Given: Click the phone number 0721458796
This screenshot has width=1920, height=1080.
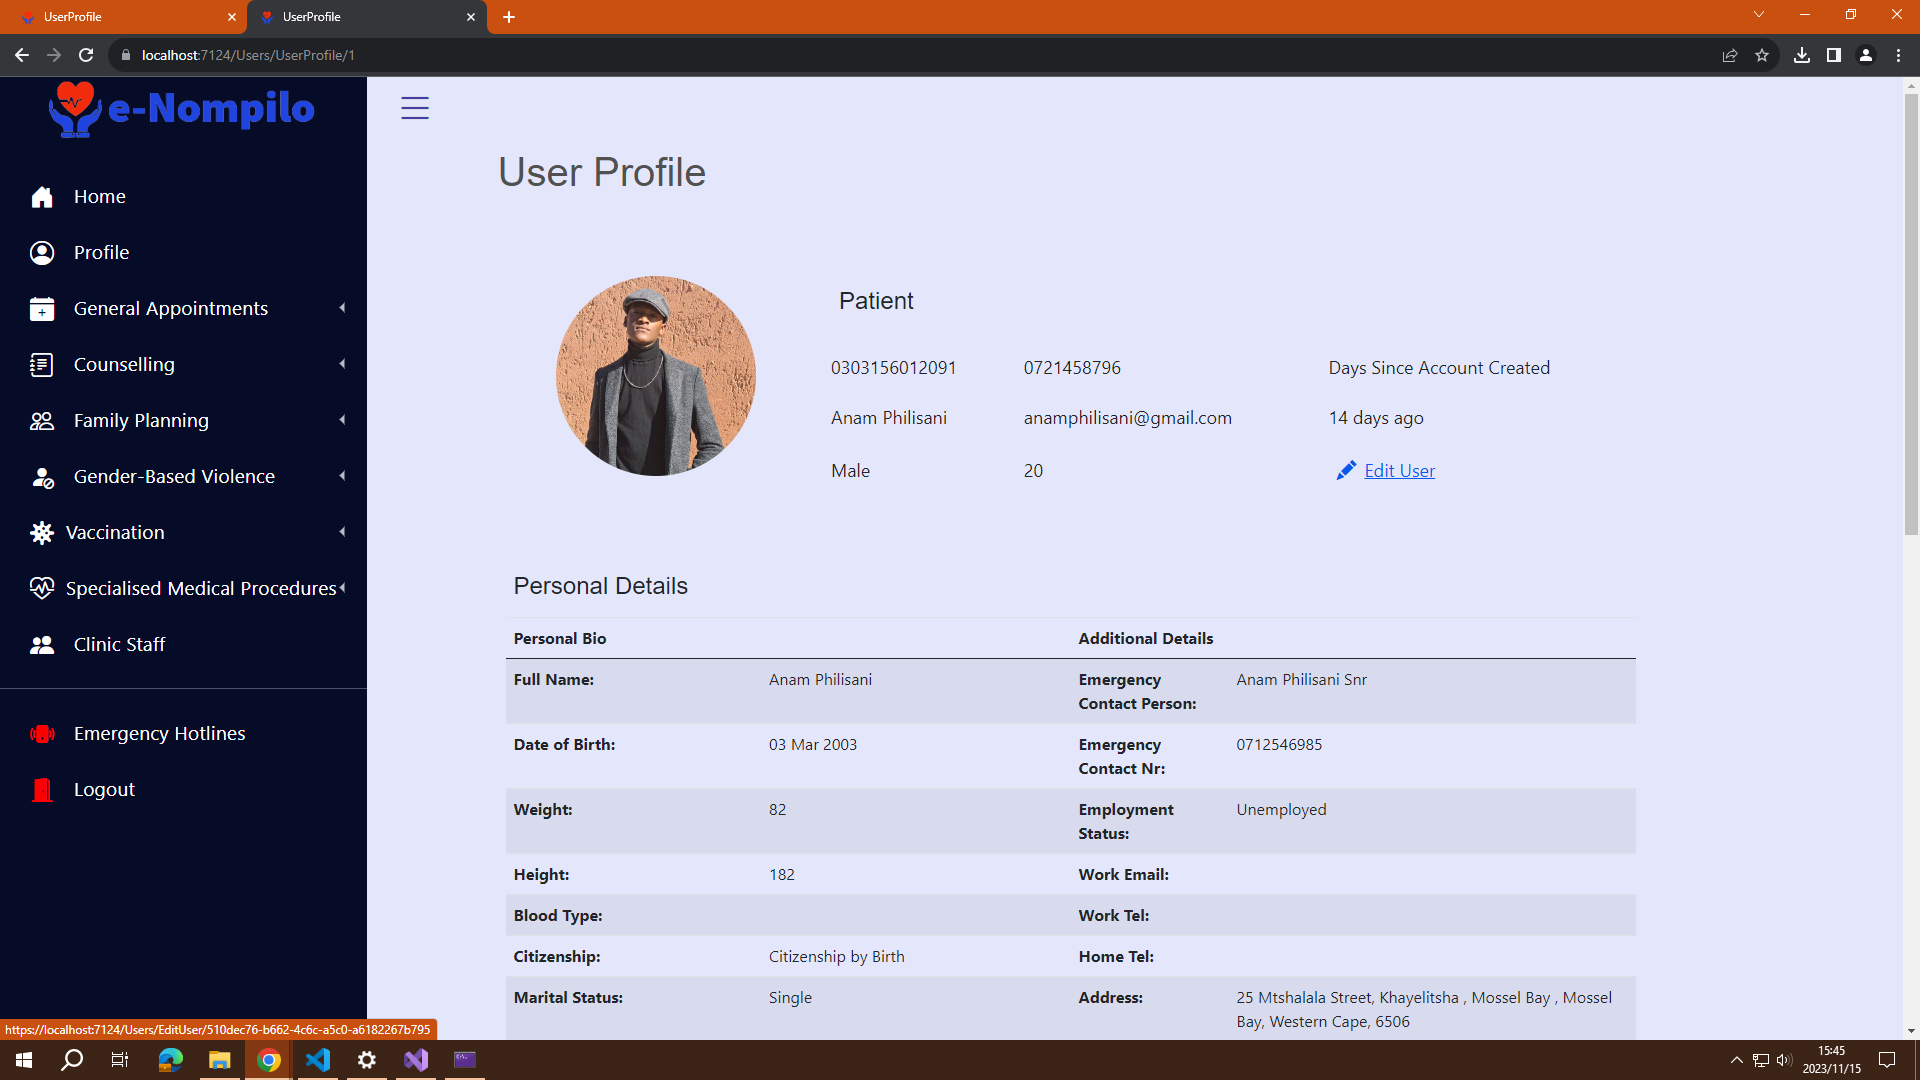Looking at the screenshot, I should [1072, 368].
